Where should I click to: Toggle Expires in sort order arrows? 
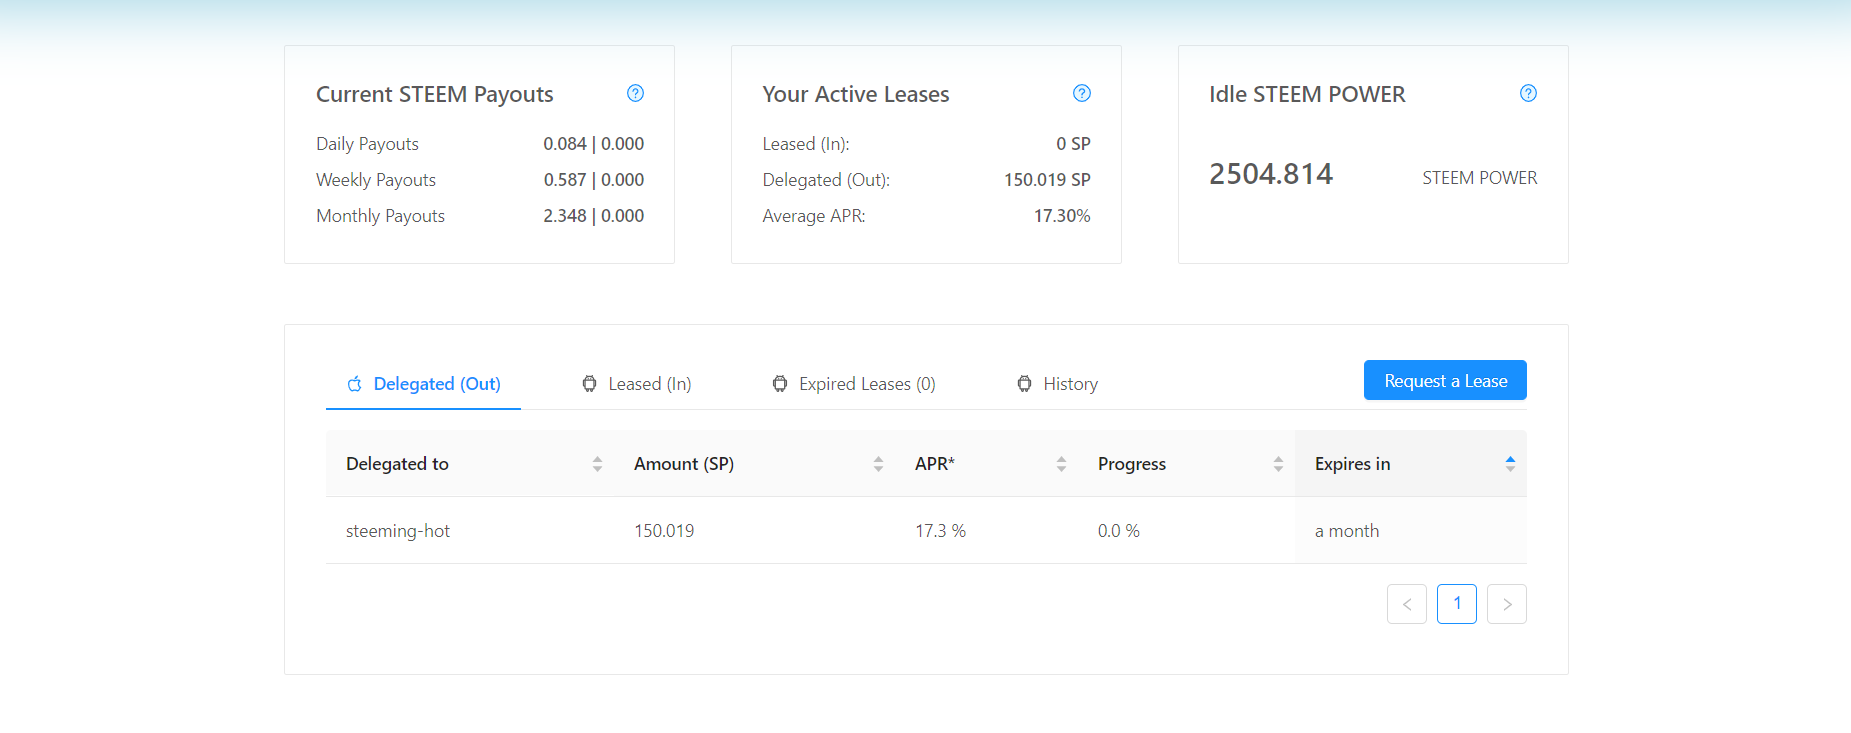pyautogui.click(x=1510, y=464)
